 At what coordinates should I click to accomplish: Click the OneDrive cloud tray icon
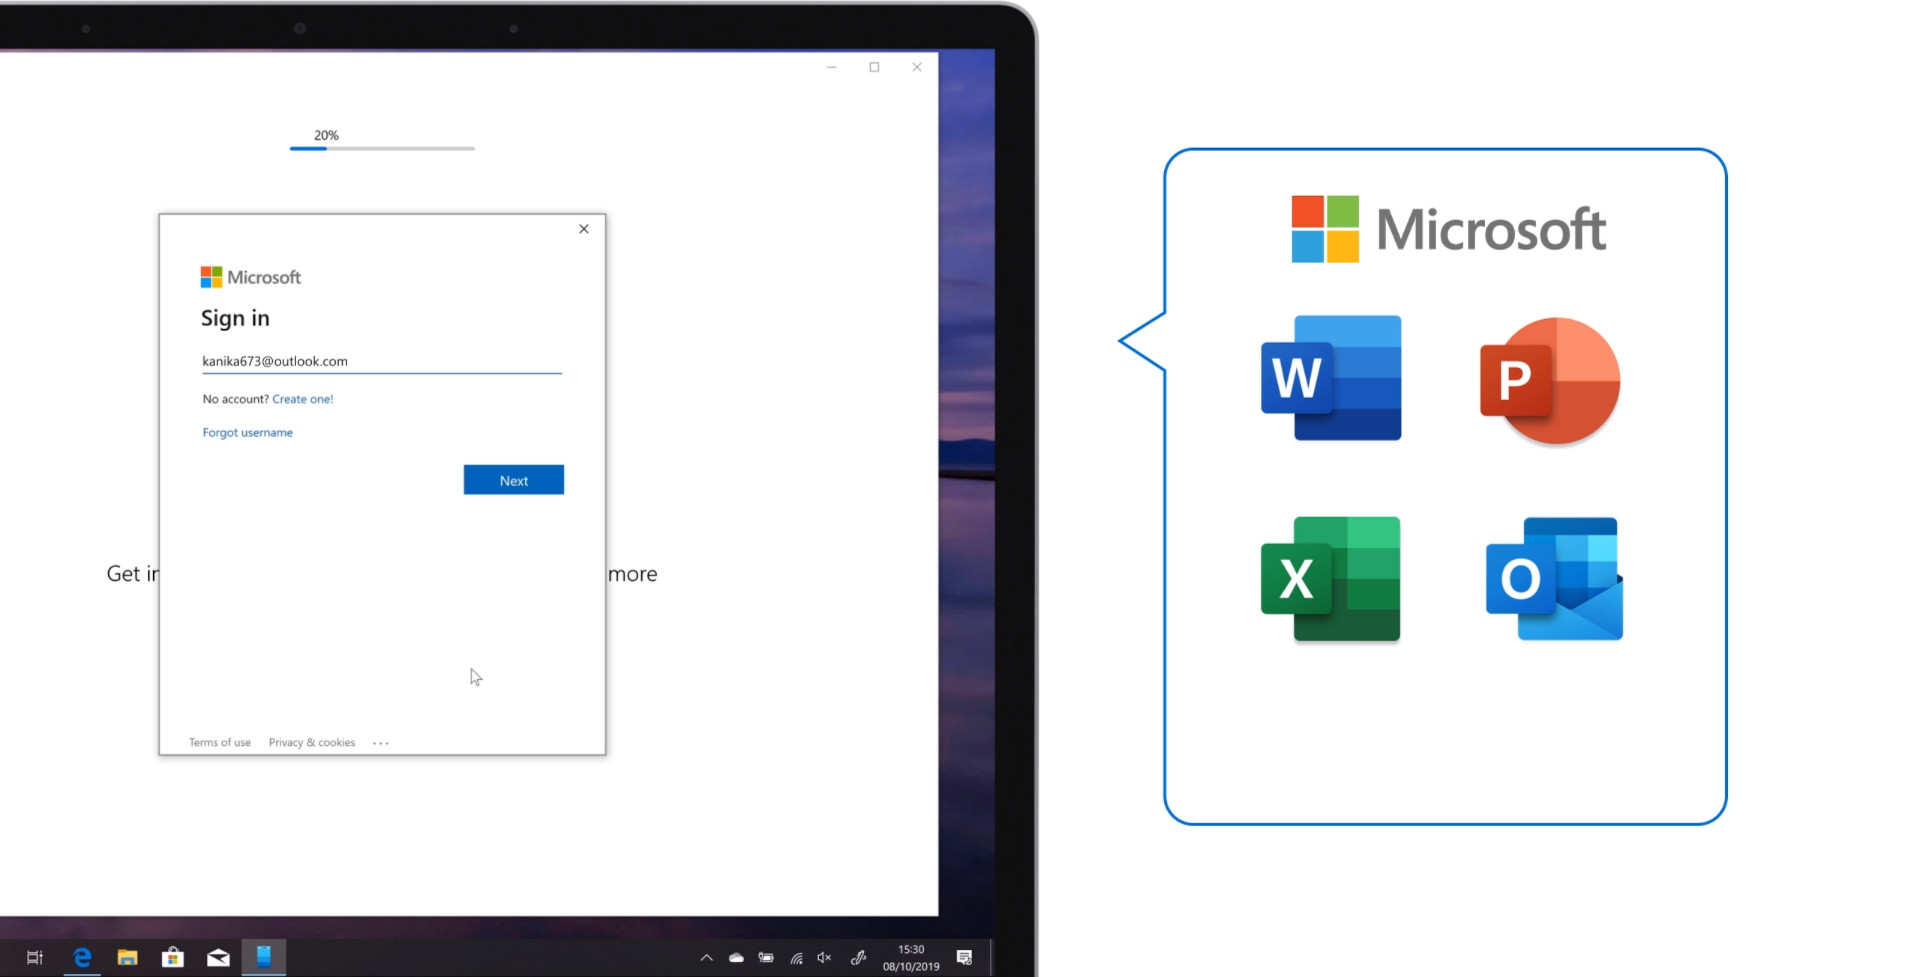[736, 957]
